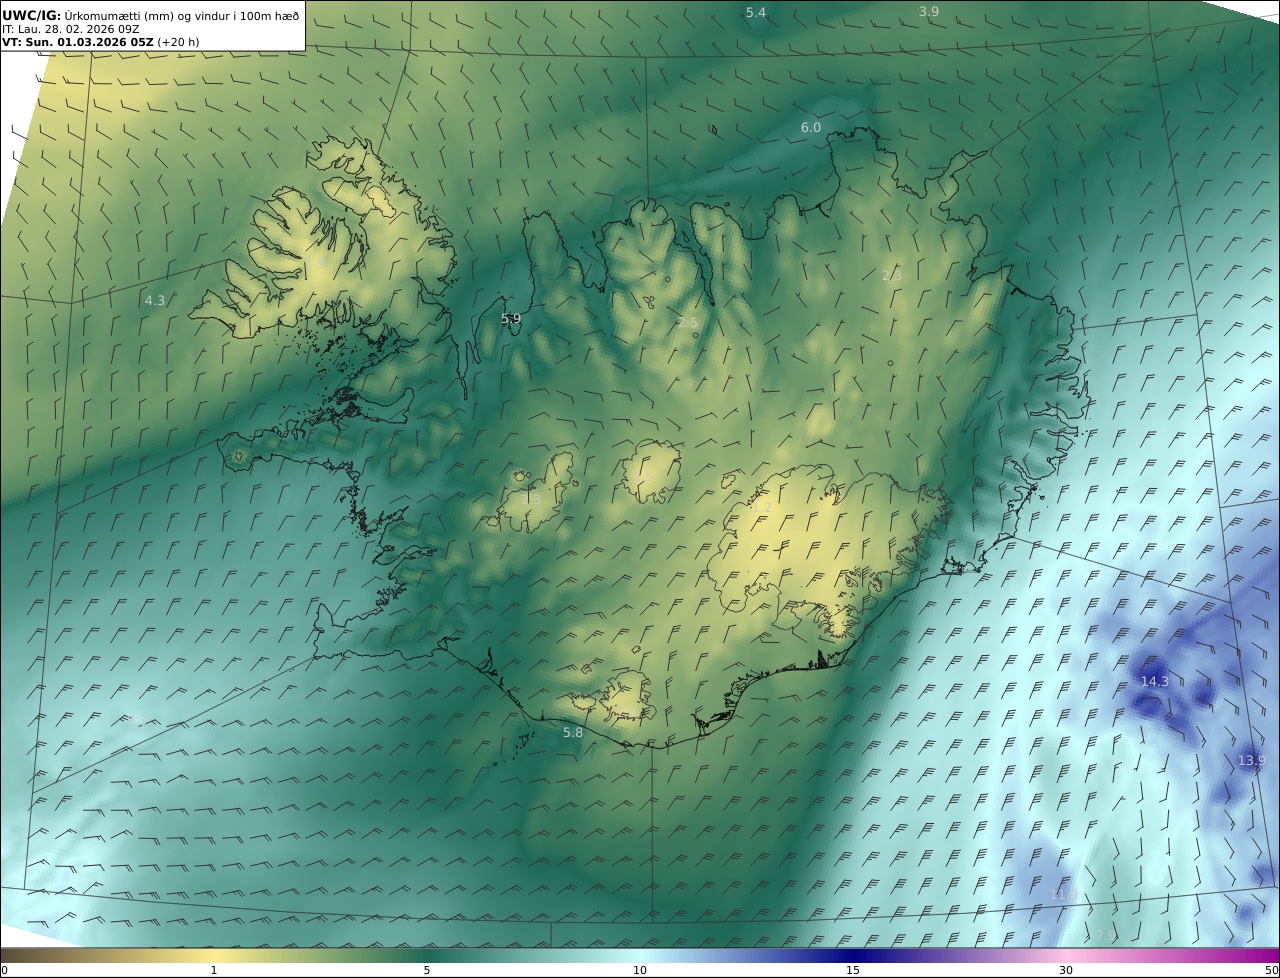Click the 4.3 value label west of the Westfjords
Screen dimensions: 1280x978
[x=155, y=300]
